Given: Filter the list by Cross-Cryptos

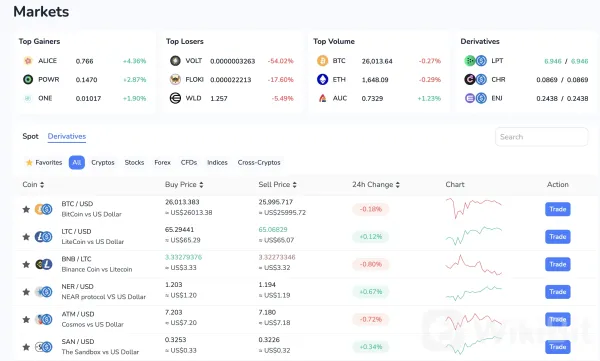Looking at the screenshot, I should (259, 162).
